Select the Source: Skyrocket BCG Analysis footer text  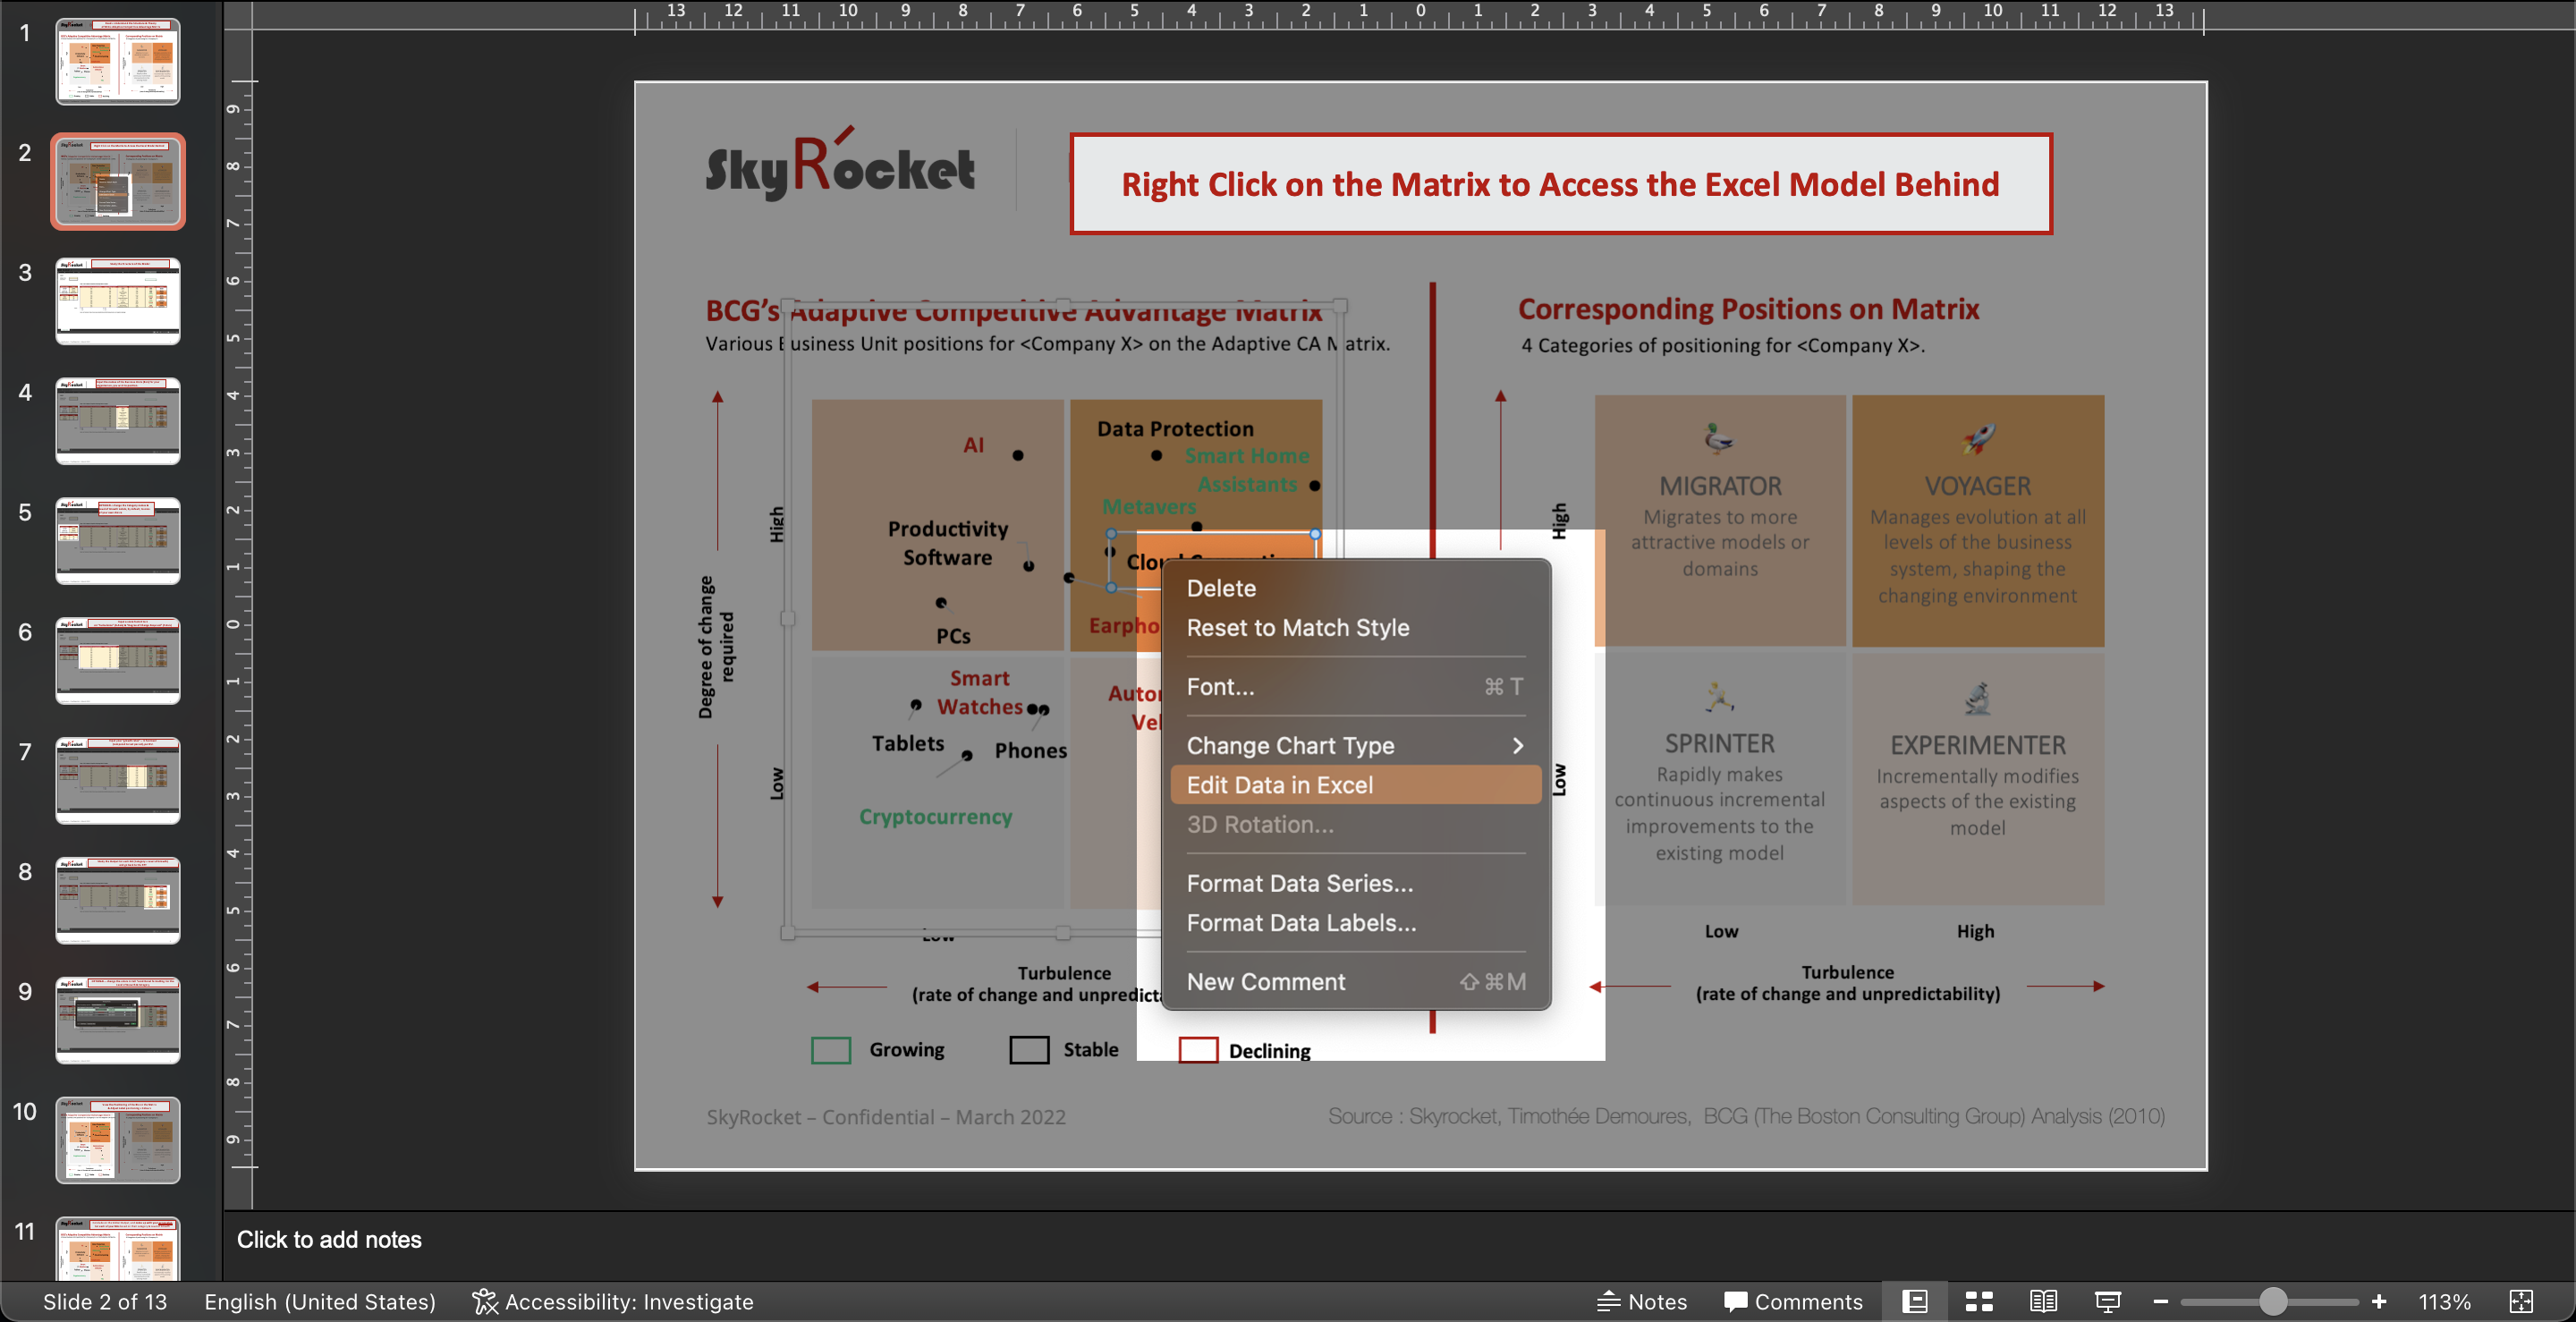tap(1746, 1116)
